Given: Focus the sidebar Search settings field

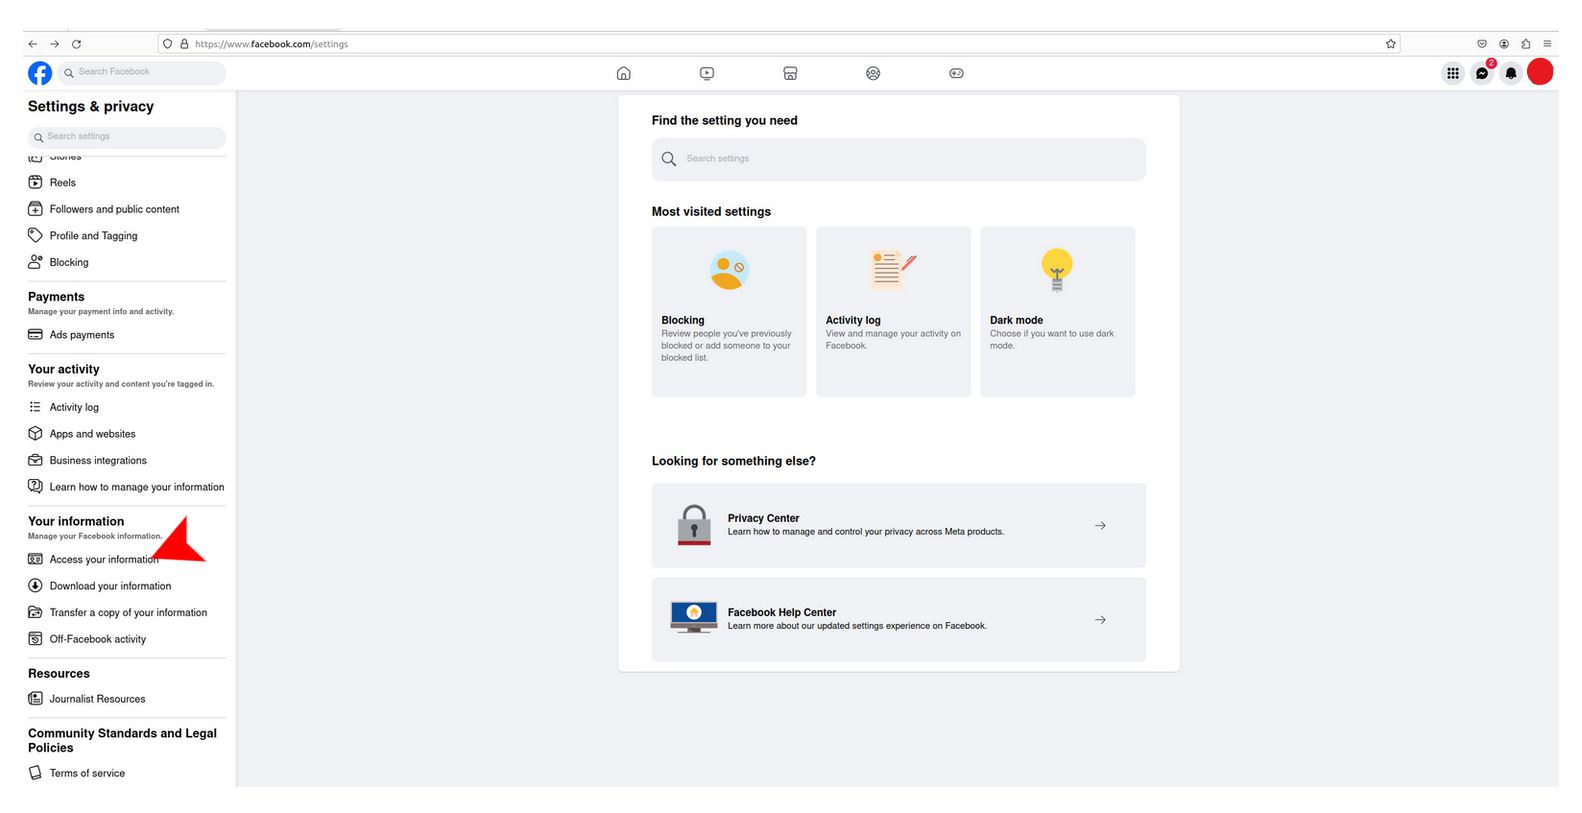Looking at the screenshot, I should [x=126, y=137].
